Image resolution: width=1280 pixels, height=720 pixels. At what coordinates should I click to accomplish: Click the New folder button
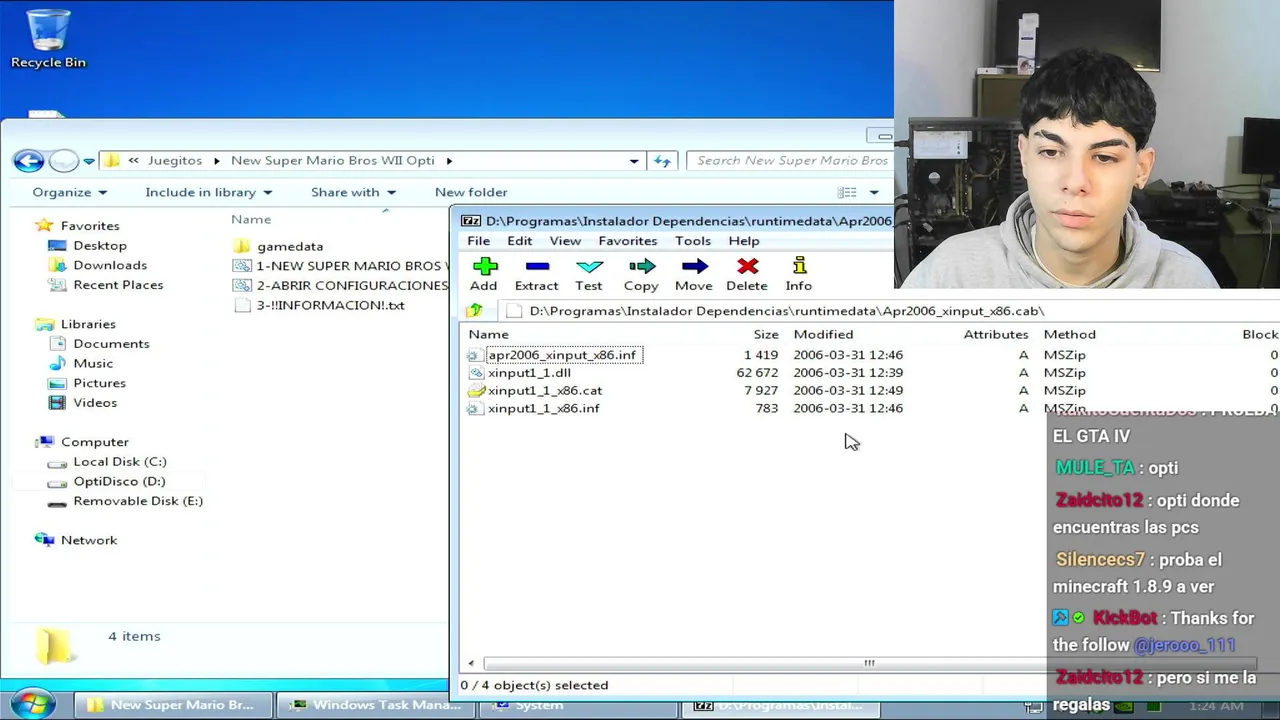471,192
